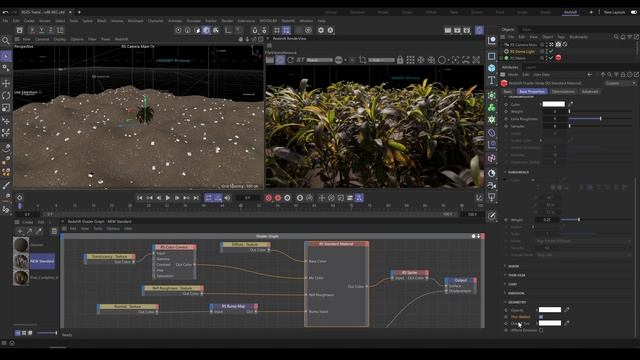Click the Opacity eyedropper icon

[567, 310]
